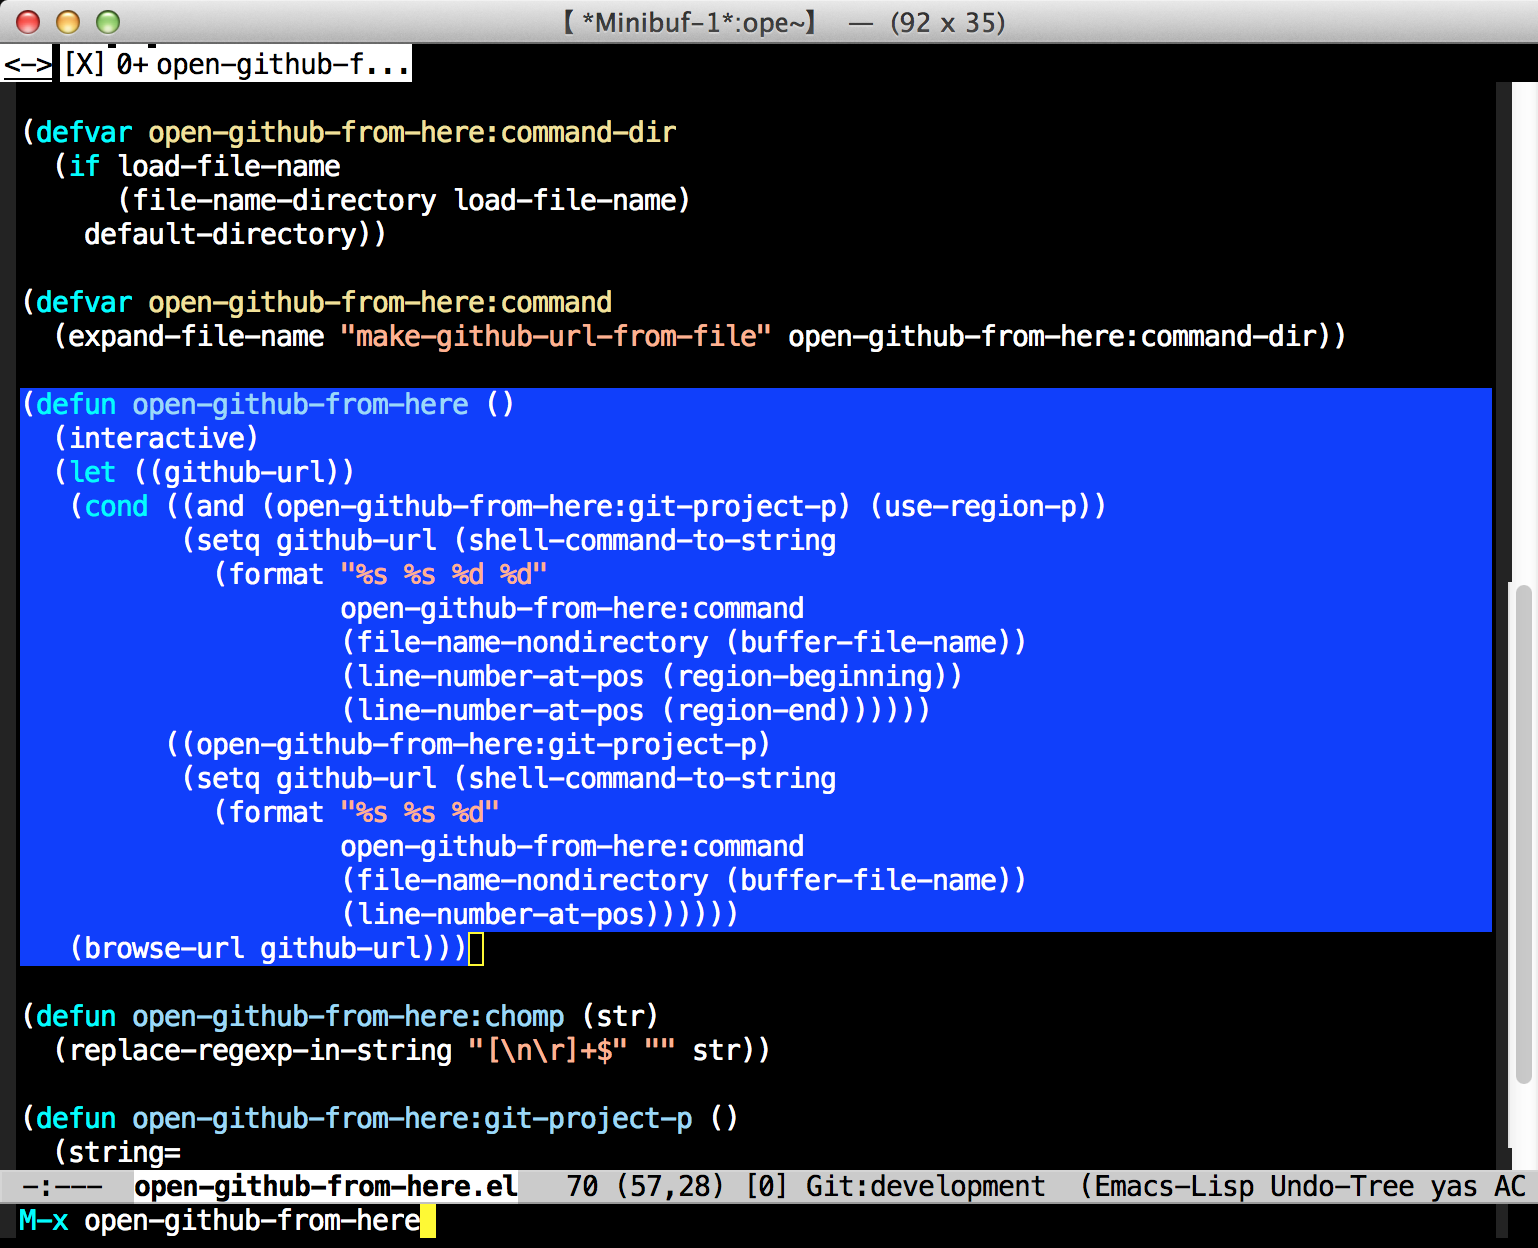Click the minibuffer input open-github-from-here
The height and width of the screenshot is (1248, 1538).
[x=252, y=1221]
